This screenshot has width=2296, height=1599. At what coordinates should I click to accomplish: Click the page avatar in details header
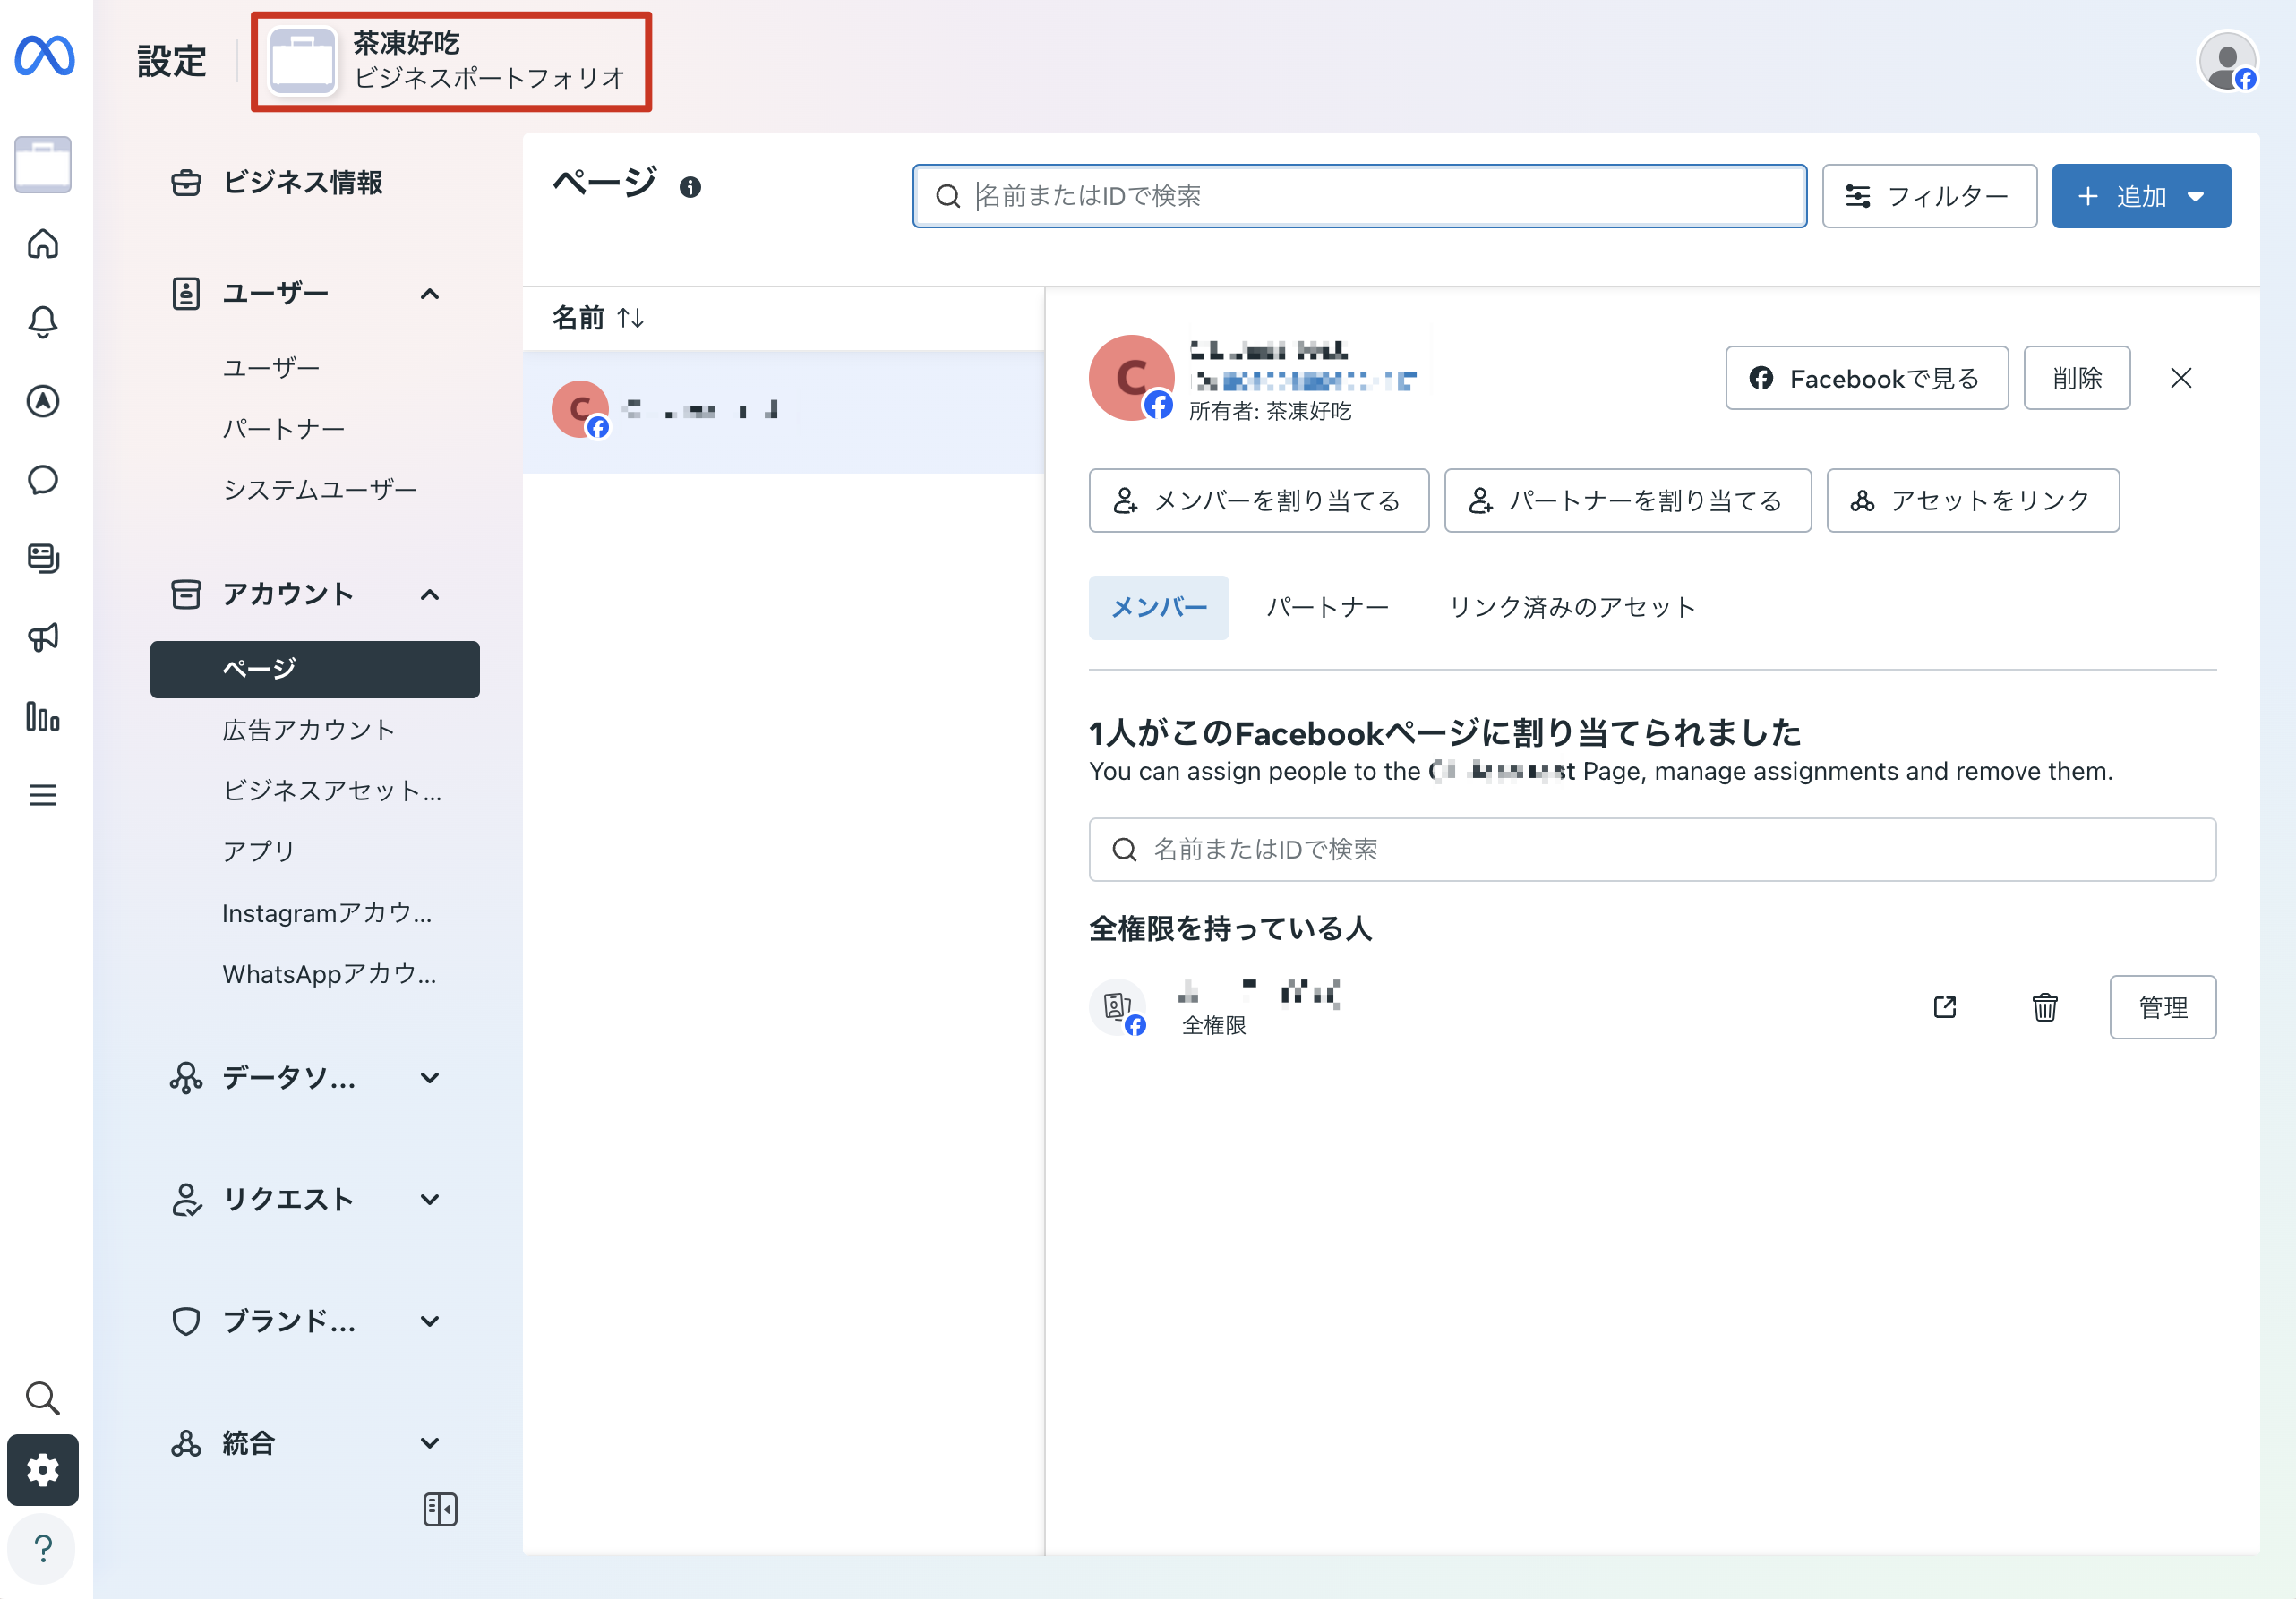point(1131,378)
